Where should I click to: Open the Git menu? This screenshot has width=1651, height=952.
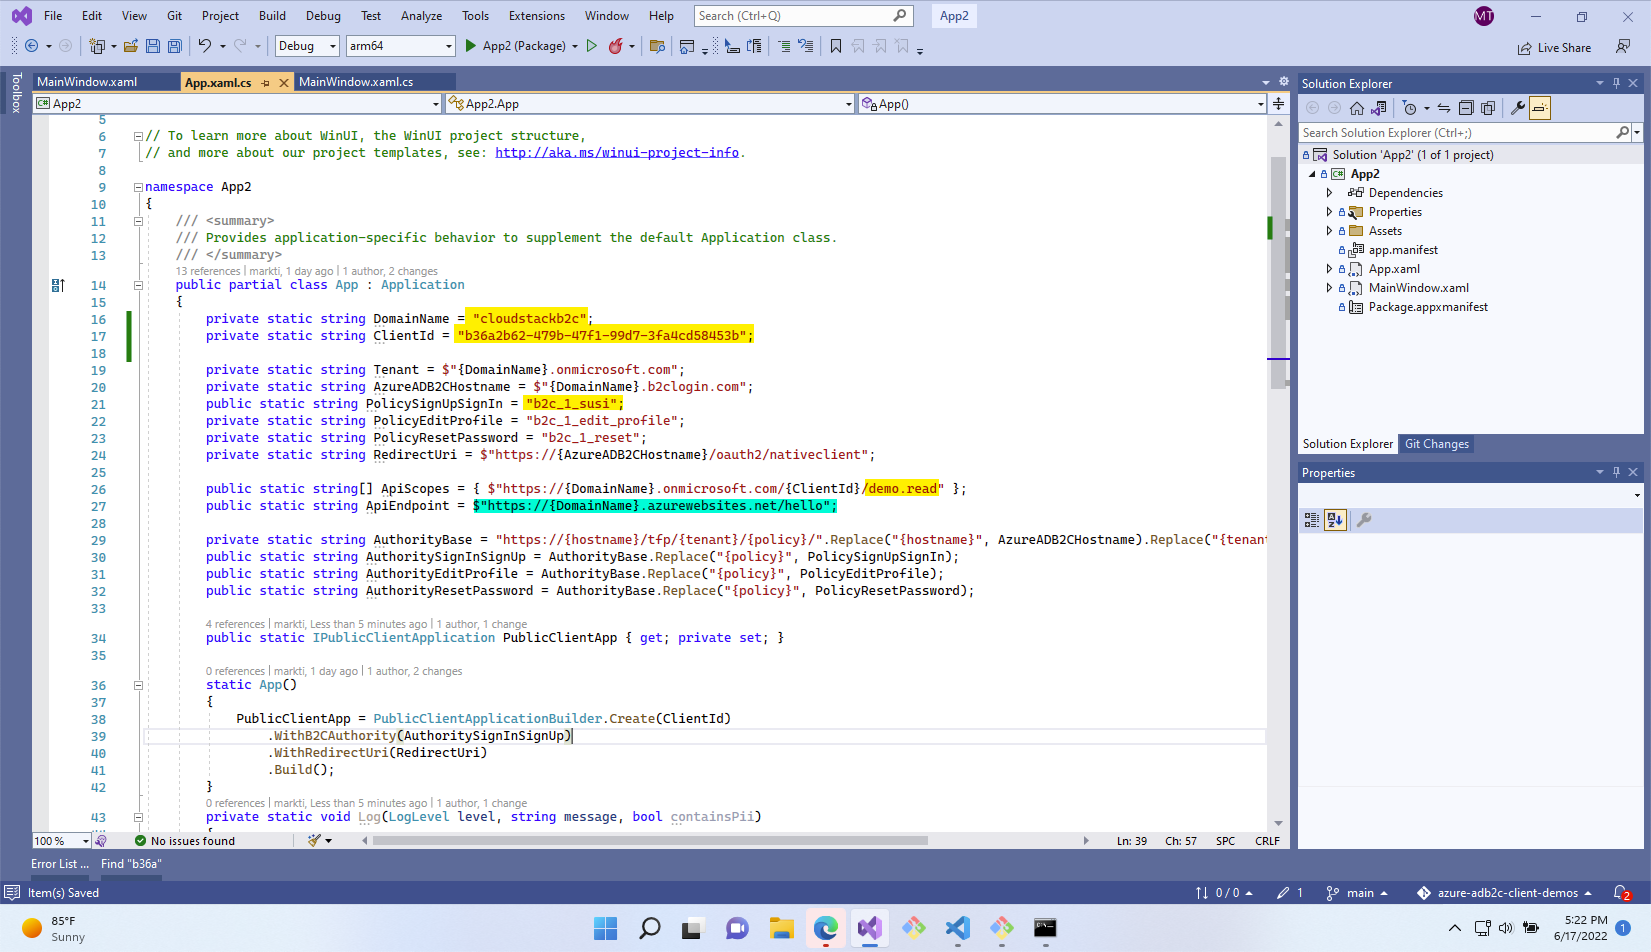click(x=174, y=16)
